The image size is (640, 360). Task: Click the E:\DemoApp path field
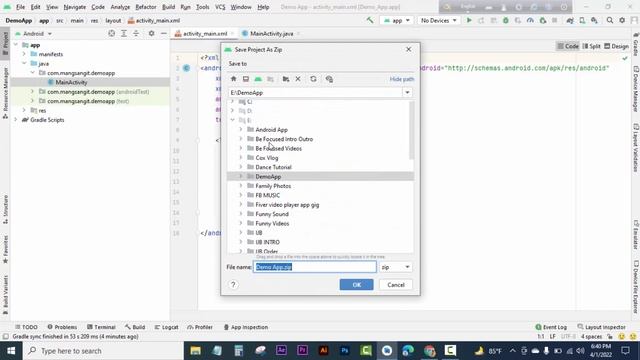point(316,93)
